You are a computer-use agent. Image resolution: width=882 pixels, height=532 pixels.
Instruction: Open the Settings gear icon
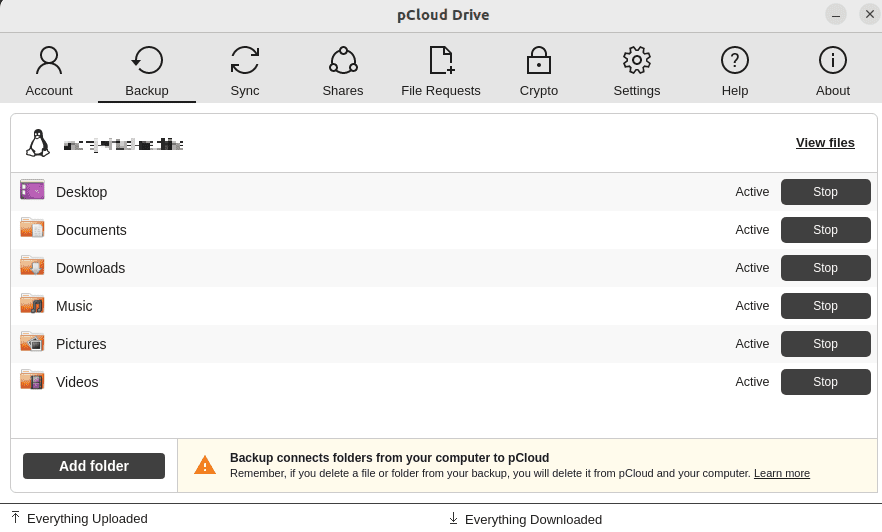point(637,60)
